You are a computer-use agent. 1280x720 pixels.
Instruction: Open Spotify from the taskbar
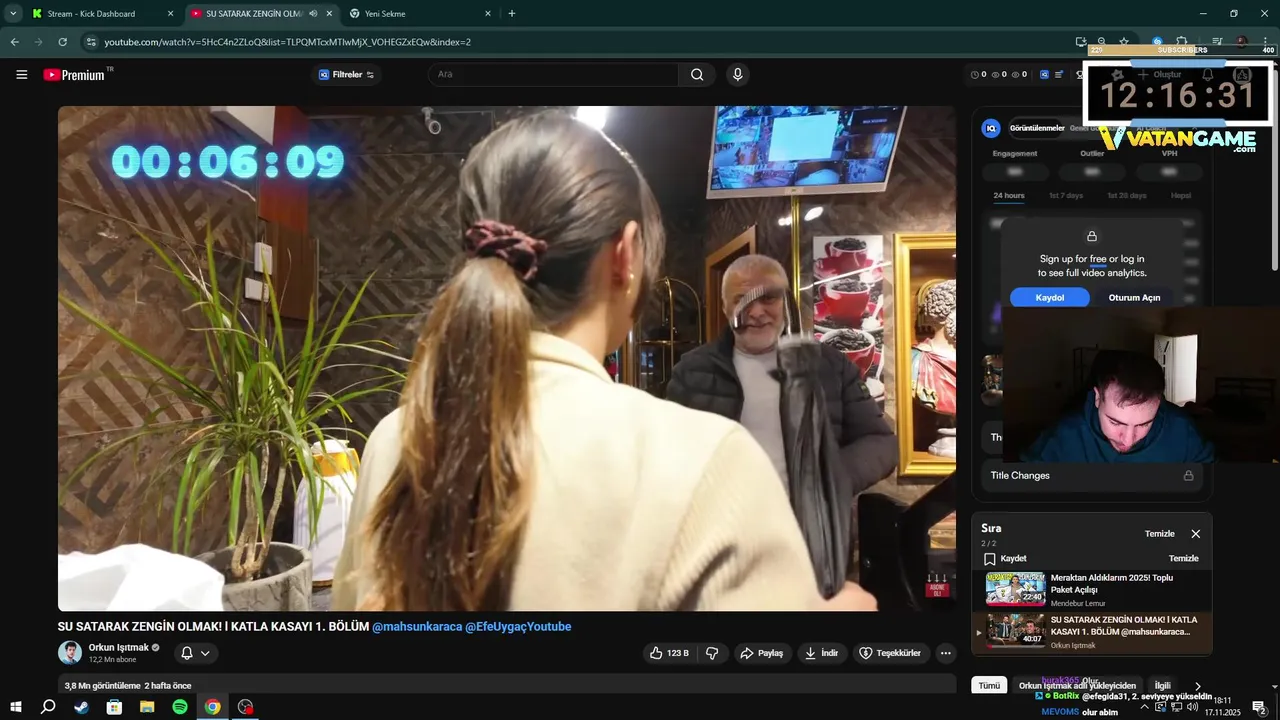pos(180,707)
